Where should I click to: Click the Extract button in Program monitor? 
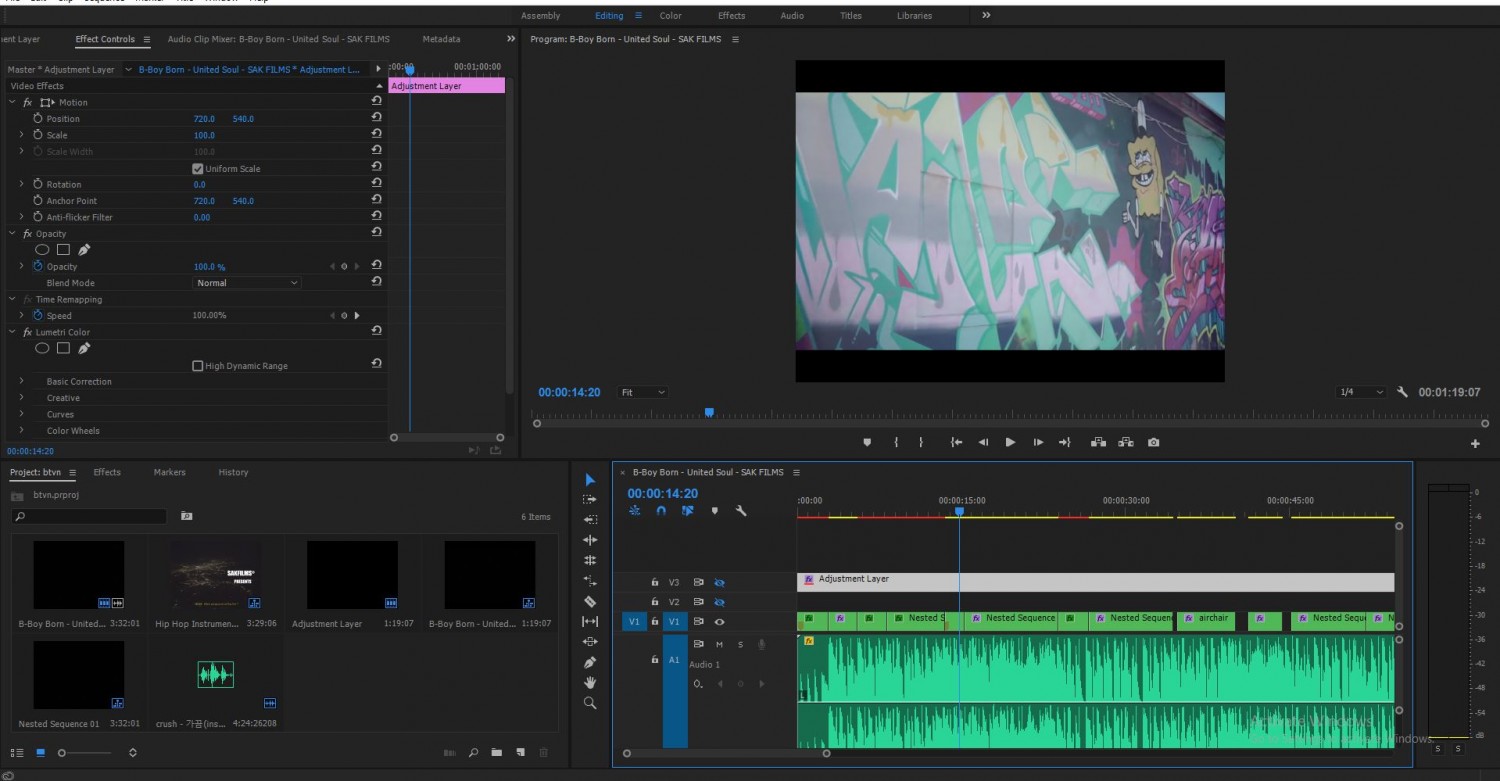(x=1126, y=442)
